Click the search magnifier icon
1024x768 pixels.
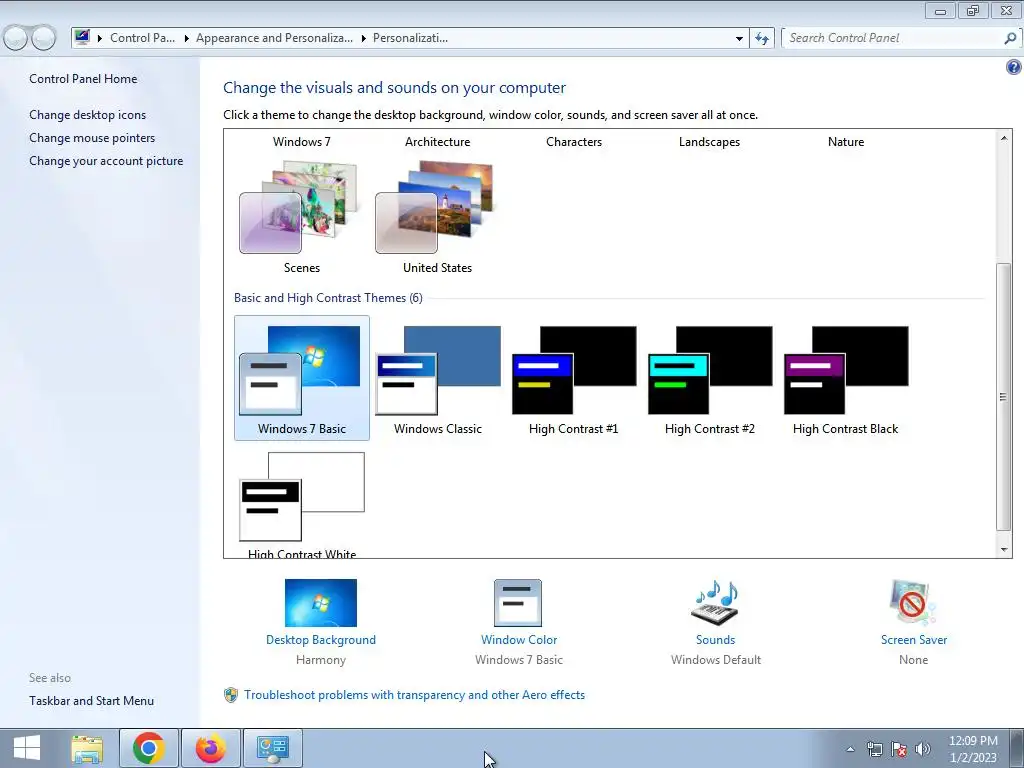coord(1010,38)
